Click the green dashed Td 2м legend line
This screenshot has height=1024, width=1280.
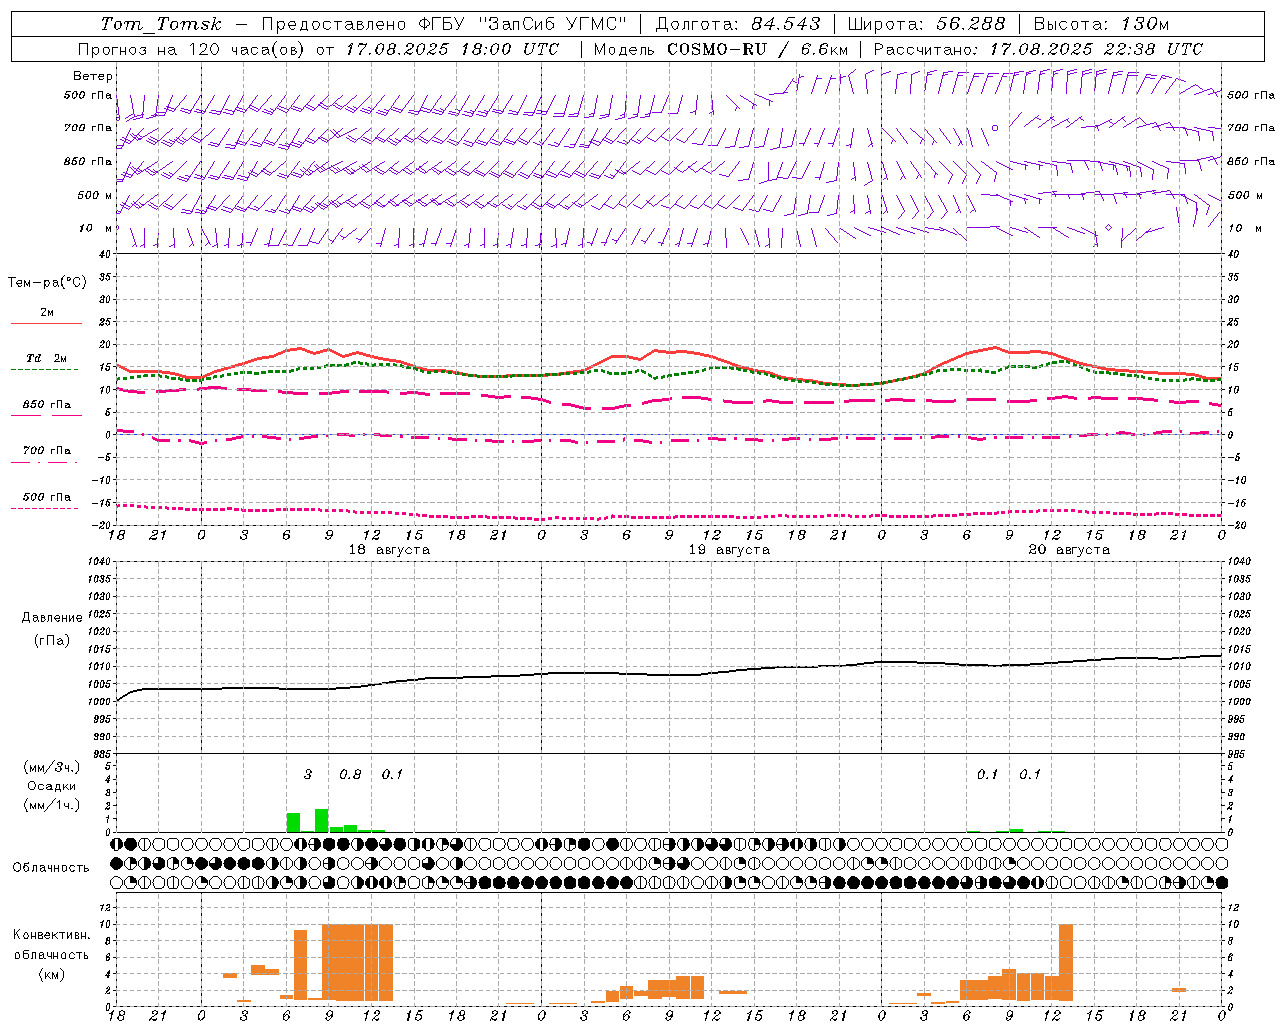(x=46, y=370)
